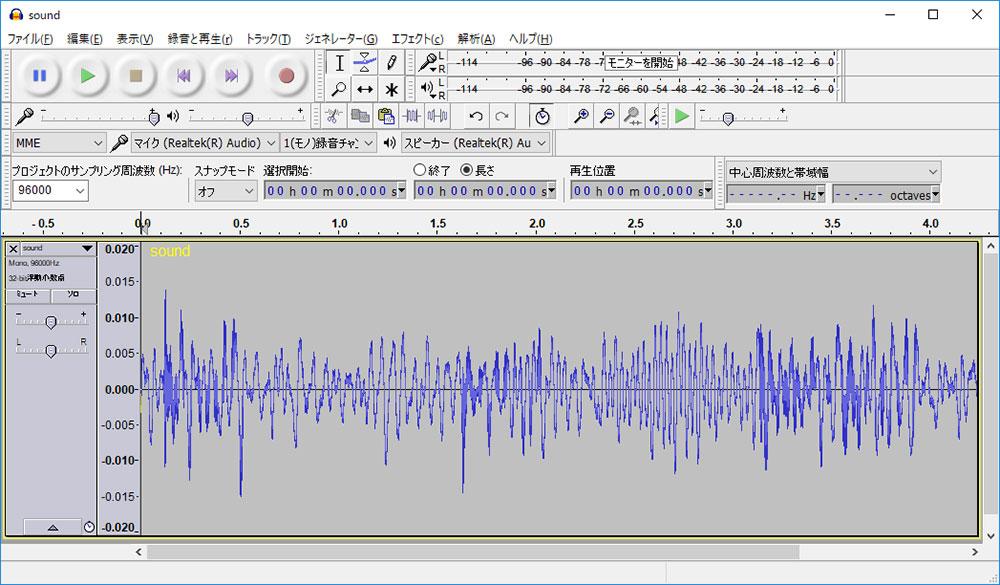This screenshot has height=585, width=1000.
Task: Click the green Play button
Action: pyautogui.click(x=88, y=75)
